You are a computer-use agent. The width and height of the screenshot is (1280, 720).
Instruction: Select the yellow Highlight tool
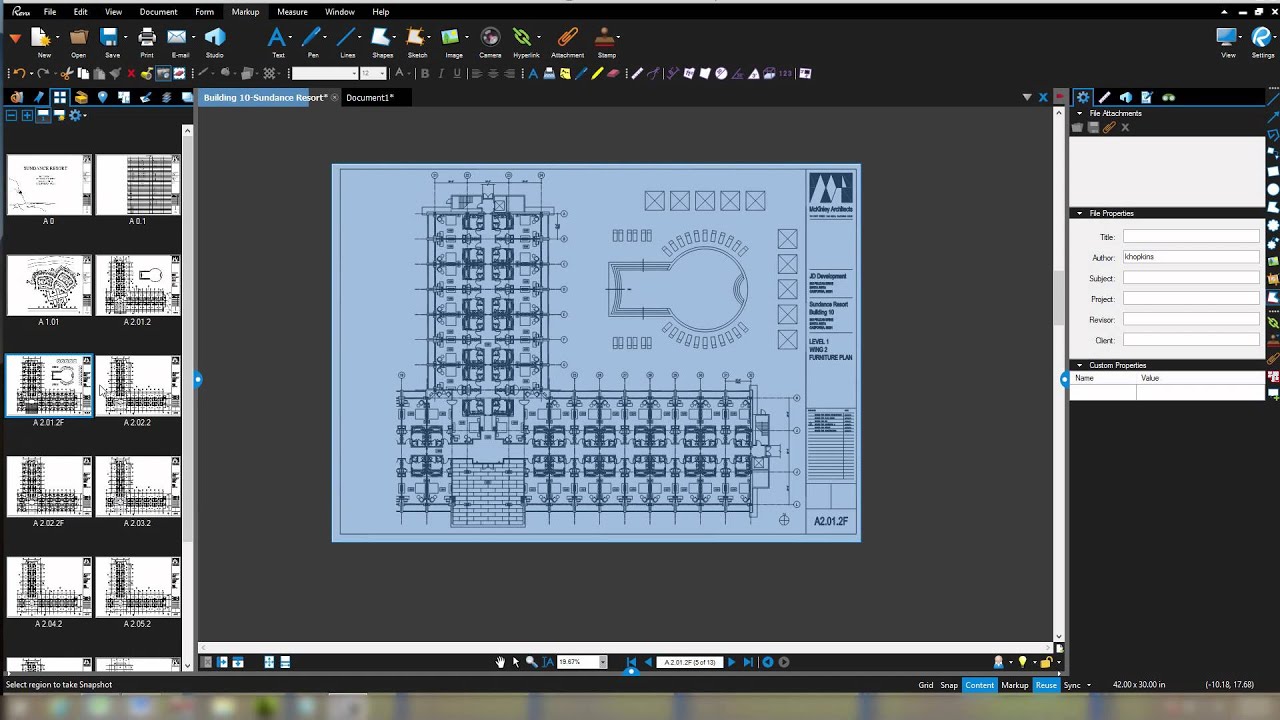[x=597, y=73]
